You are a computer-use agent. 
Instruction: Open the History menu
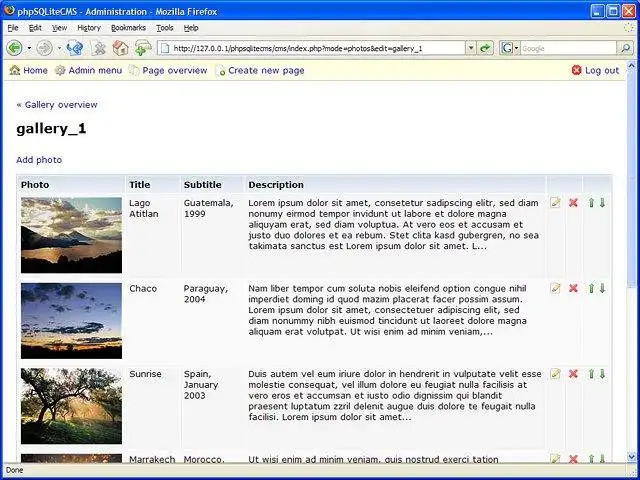click(x=89, y=28)
